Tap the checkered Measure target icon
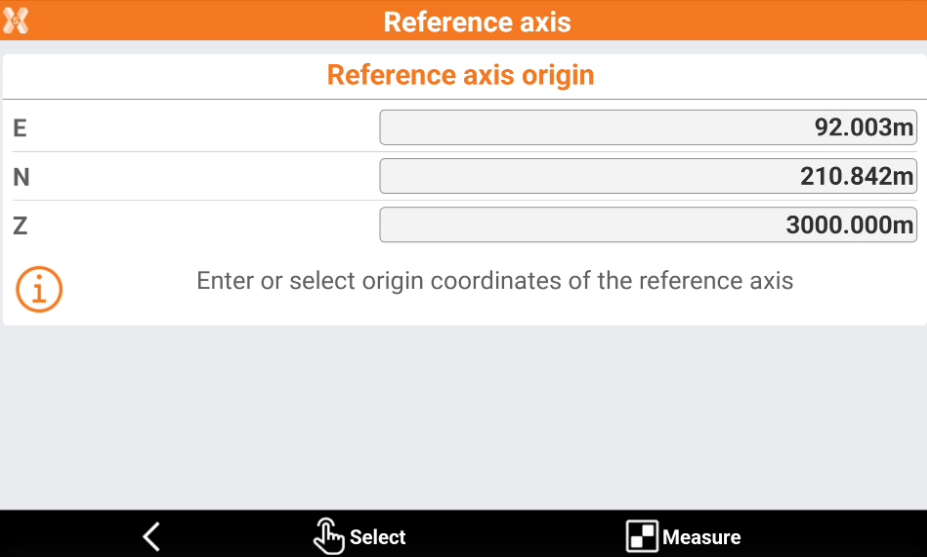Screen dimensions: 927x557 [641, 537]
